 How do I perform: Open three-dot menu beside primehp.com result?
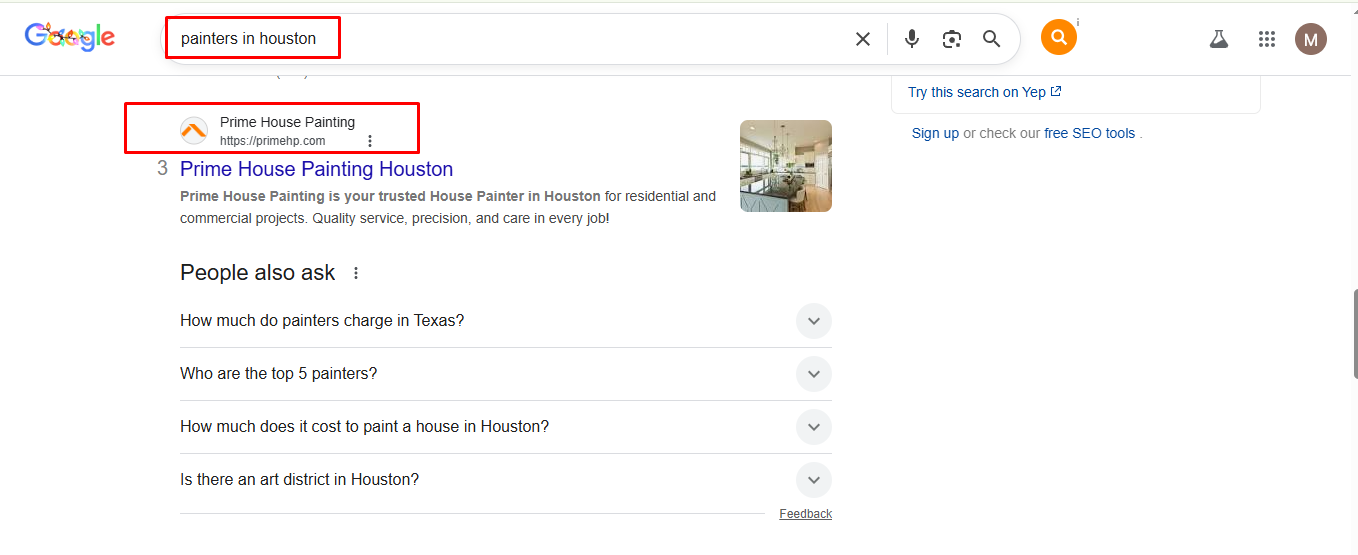[370, 141]
